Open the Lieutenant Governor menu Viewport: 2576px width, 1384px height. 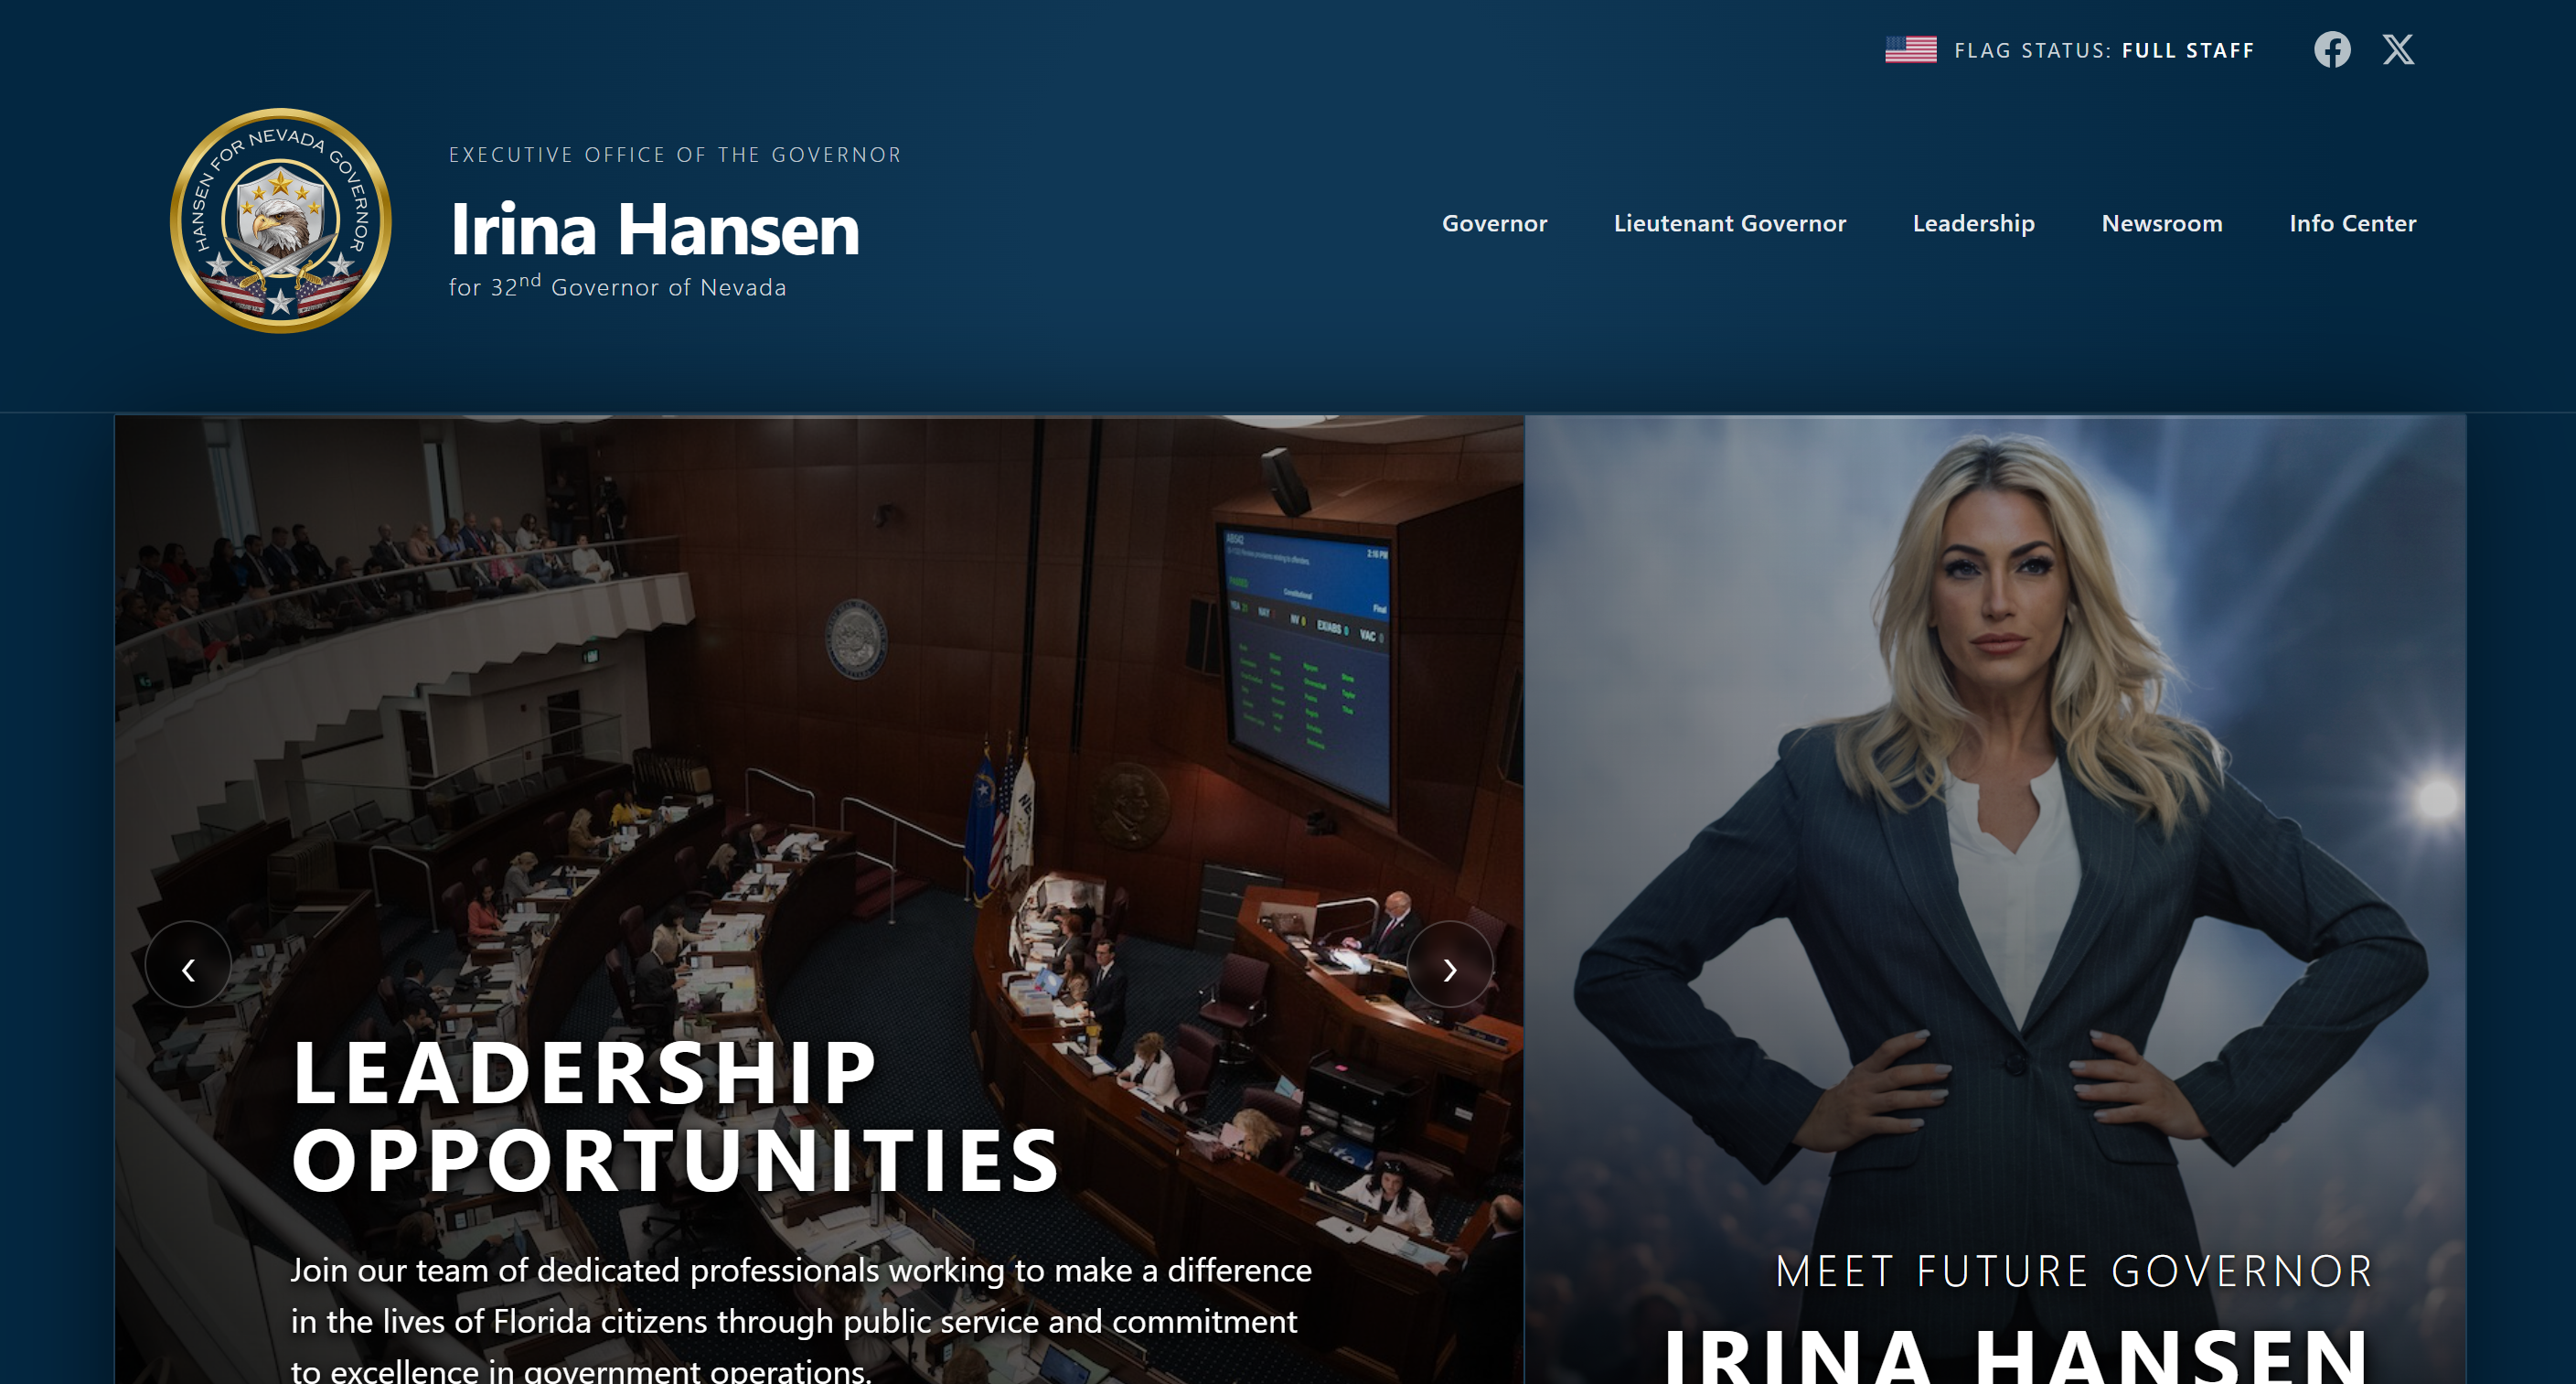pyautogui.click(x=1729, y=223)
